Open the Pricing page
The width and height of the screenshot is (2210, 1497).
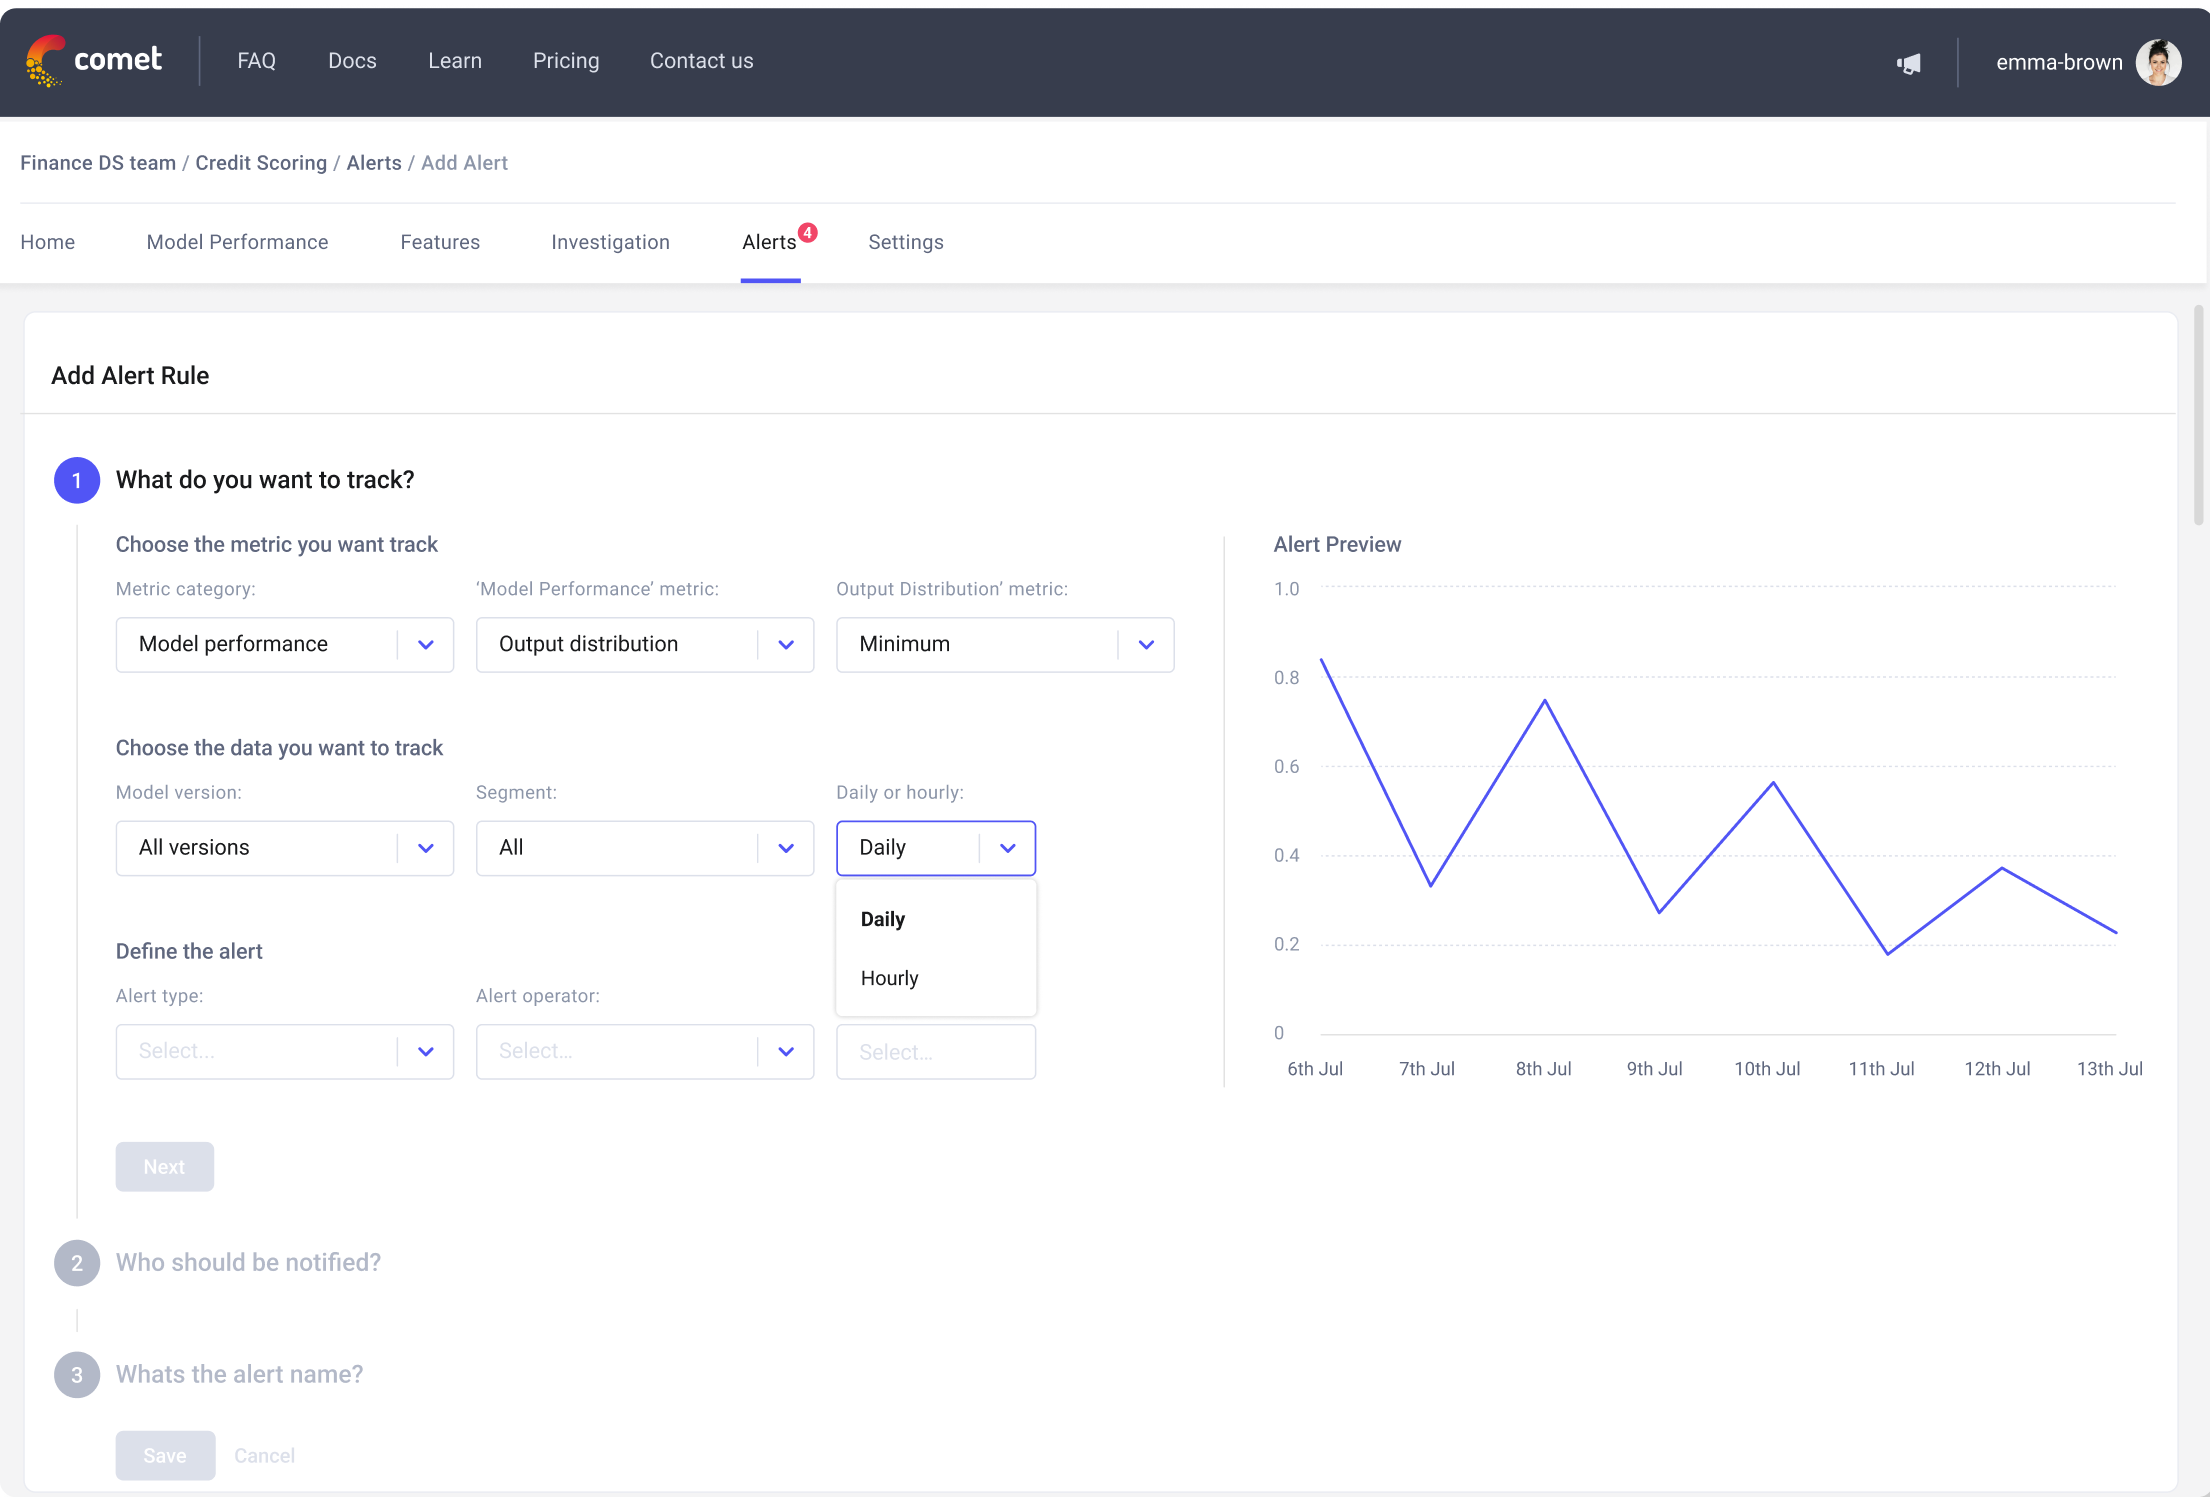[x=566, y=61]
